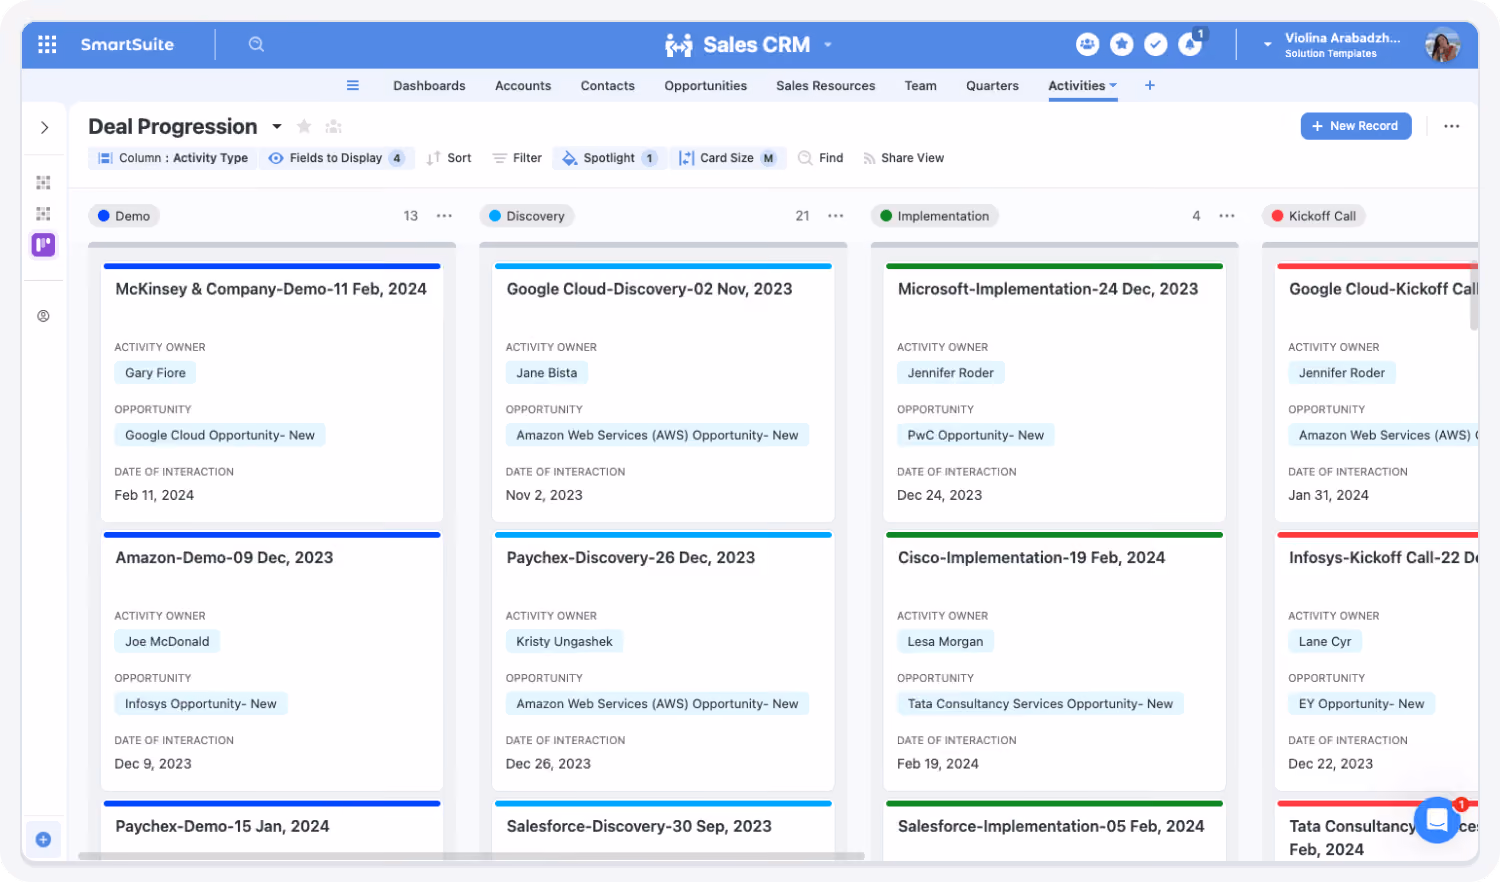Open the hamburger menu beside Dashboards

[353, 86]
